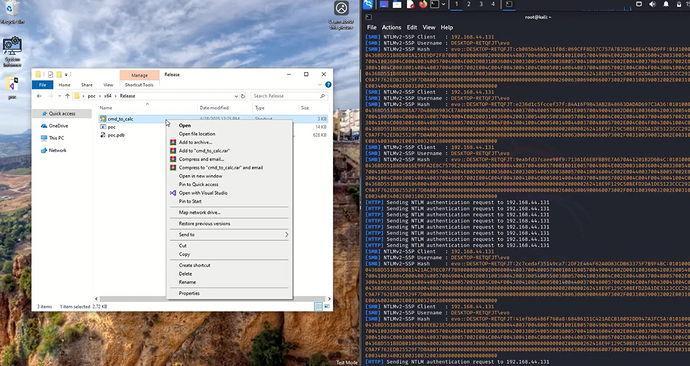Screen dimensions: 690x366
Task: Click the volume speaker icon in Kali panel
Action: tap(652, 4)
